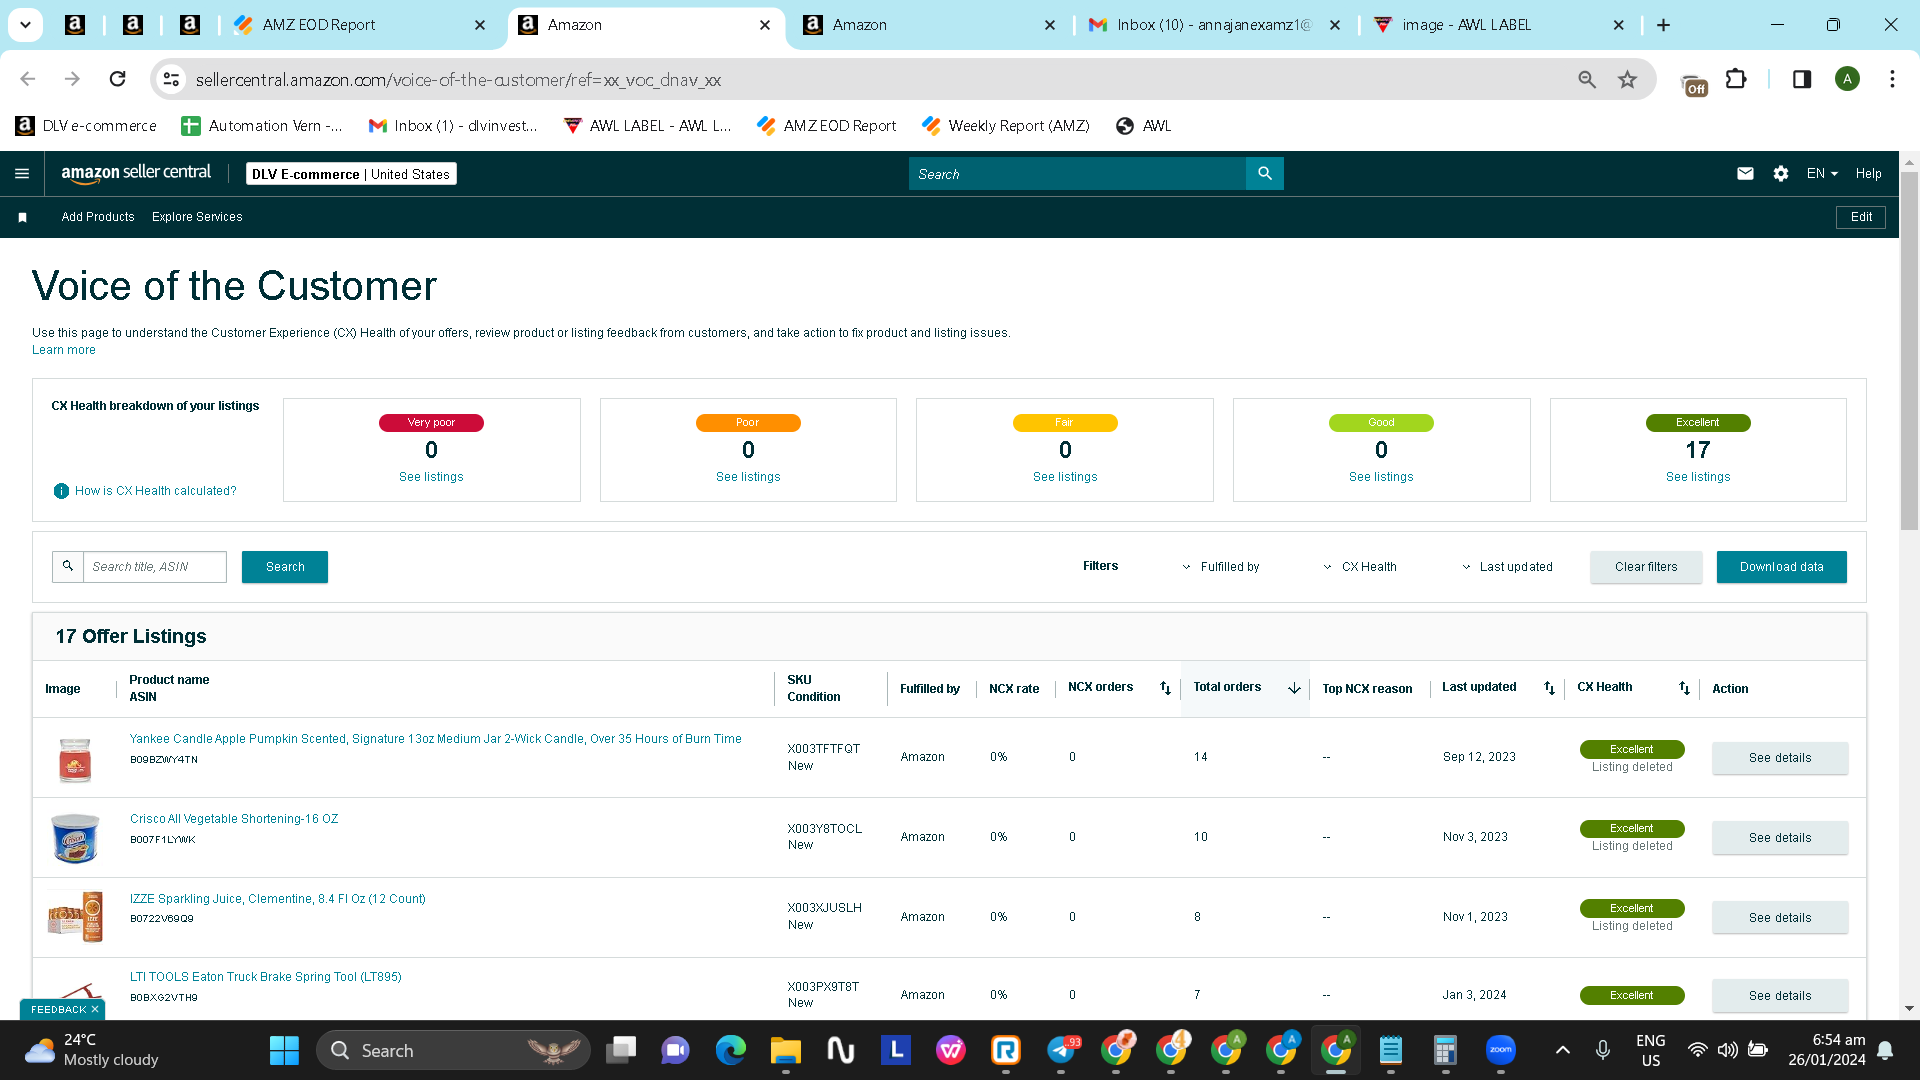Click the magnifier button in Seller Central search bar
The height and width of the screenshot is (1080, 1920).
[1265, 174]
